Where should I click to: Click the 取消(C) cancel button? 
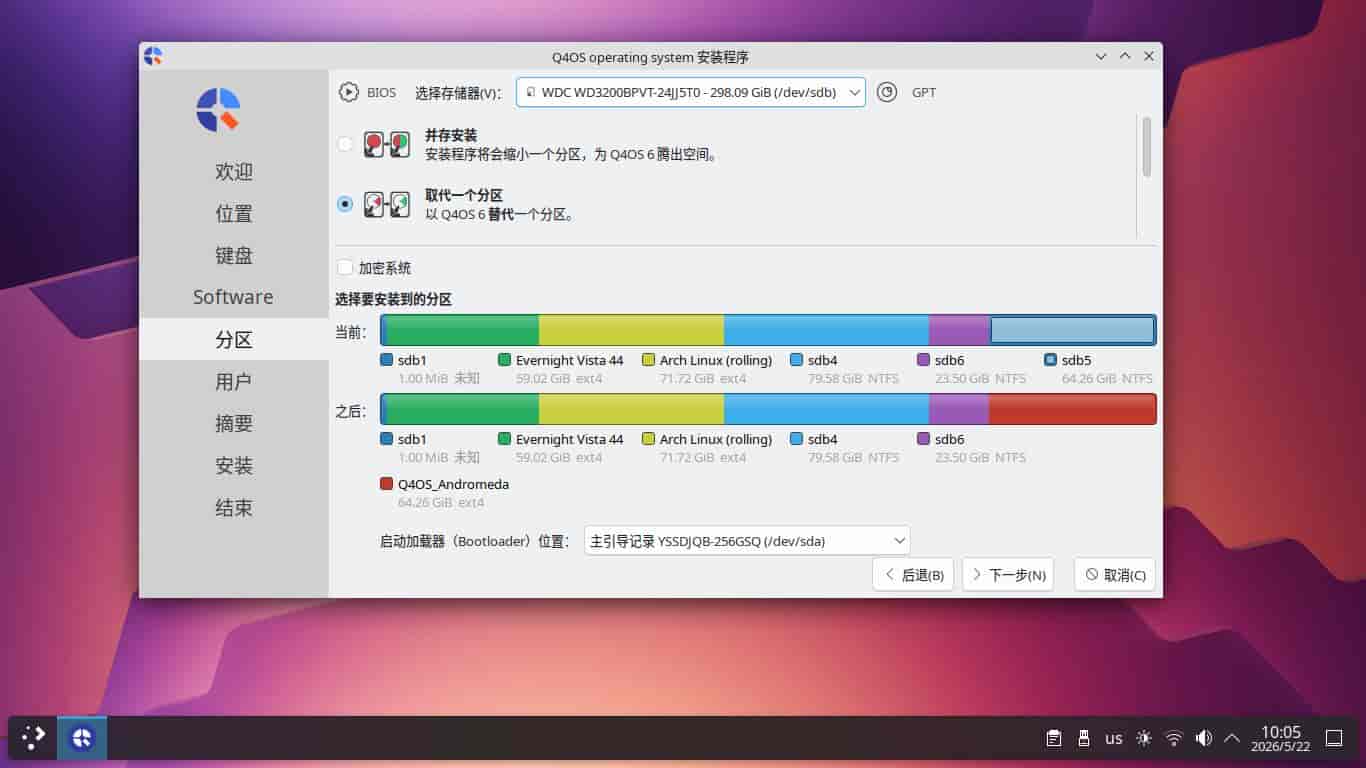(1115, 575)
